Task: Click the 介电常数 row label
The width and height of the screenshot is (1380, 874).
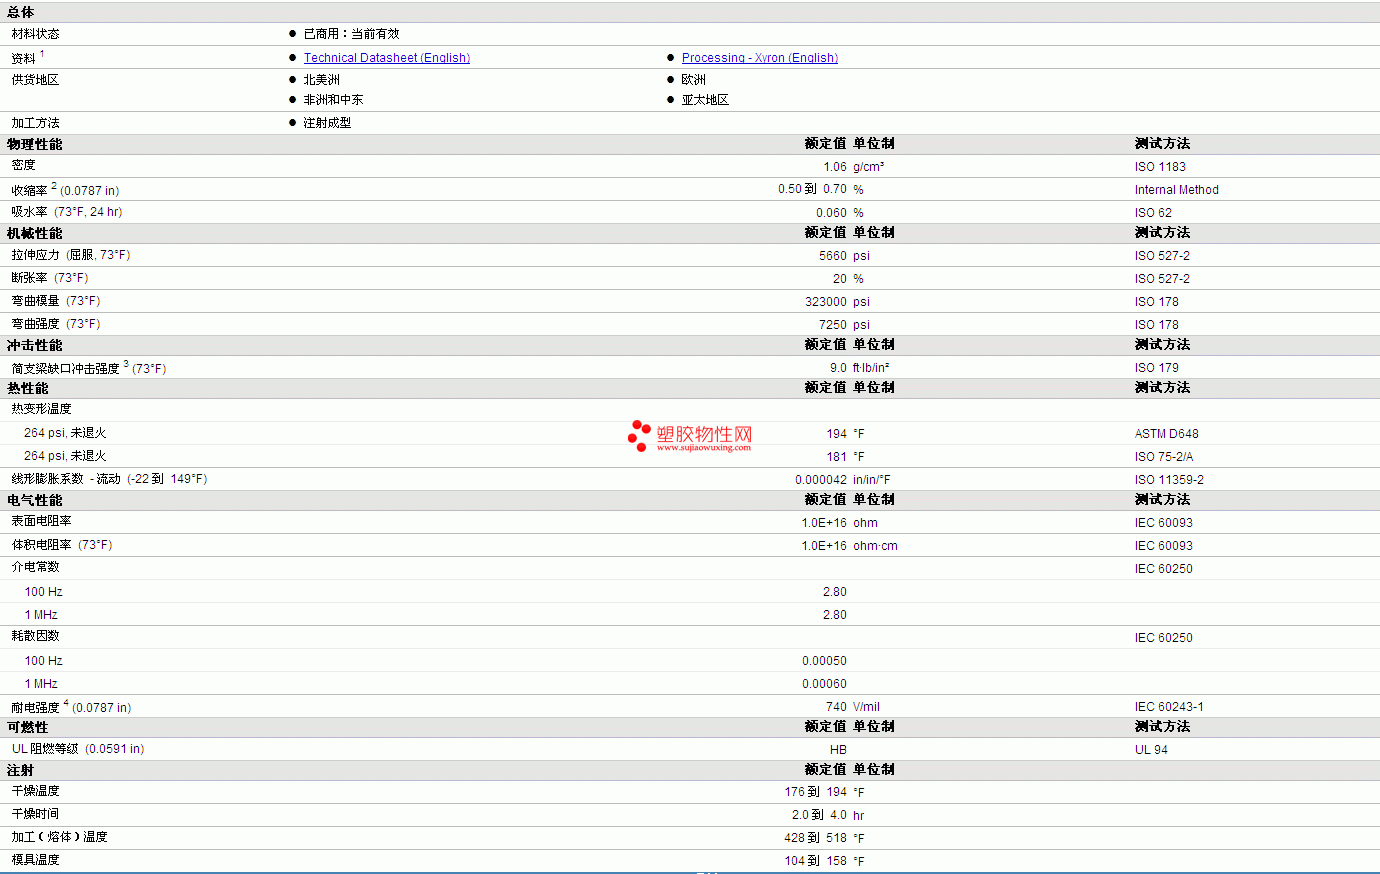Action: 36,567
